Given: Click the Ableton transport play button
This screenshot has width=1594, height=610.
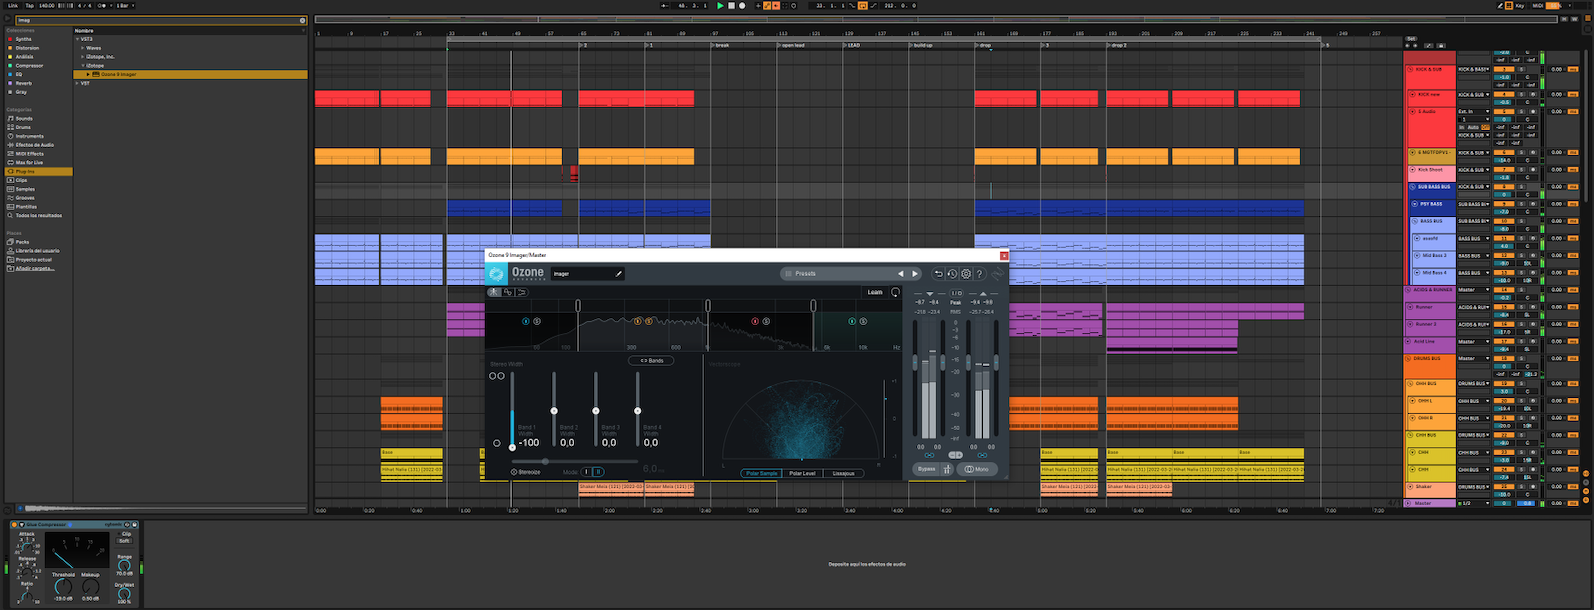Looking at the screenshot, I should tap(720, 6).
